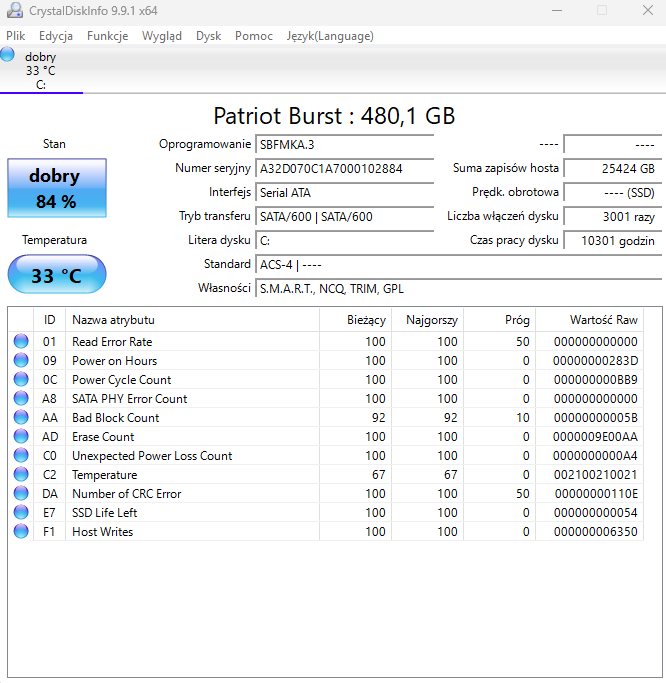Image resolution: width=666 pixels, height=683 pixels.
Task: Select the SSD Life Left row name
Action: point(105,513)
